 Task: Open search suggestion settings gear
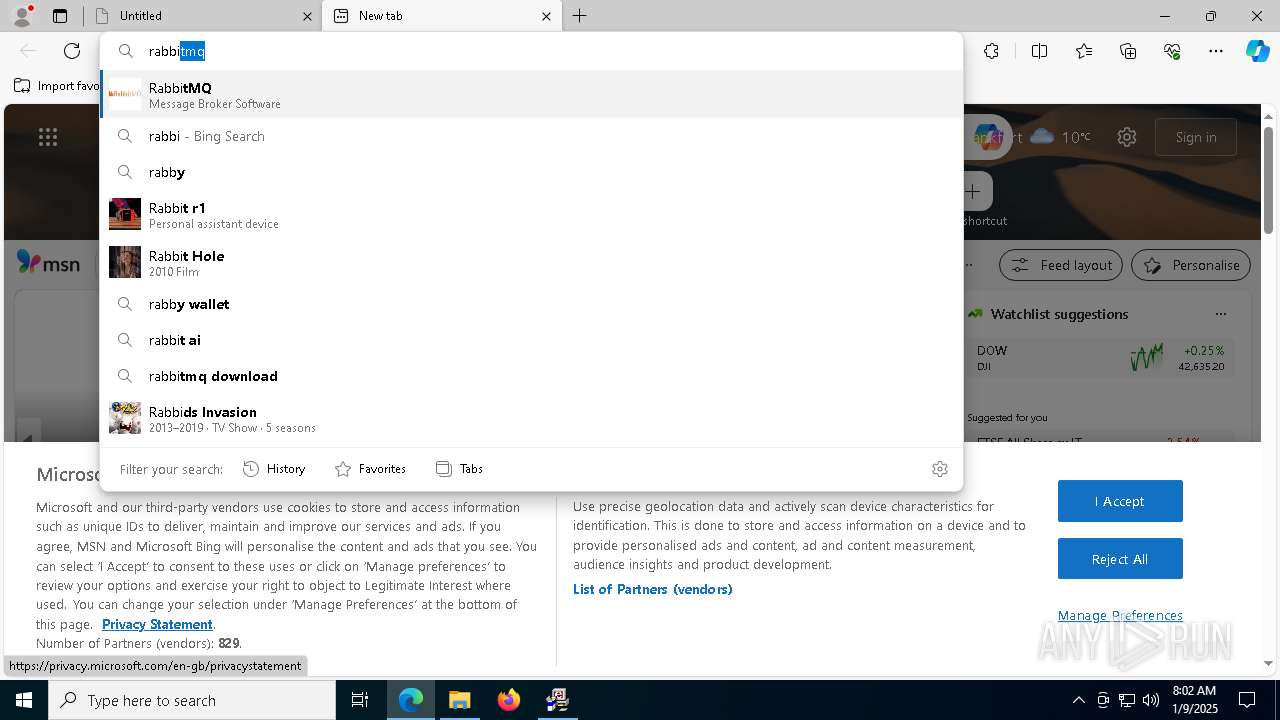pyautogui.click(x=939, y=468)
